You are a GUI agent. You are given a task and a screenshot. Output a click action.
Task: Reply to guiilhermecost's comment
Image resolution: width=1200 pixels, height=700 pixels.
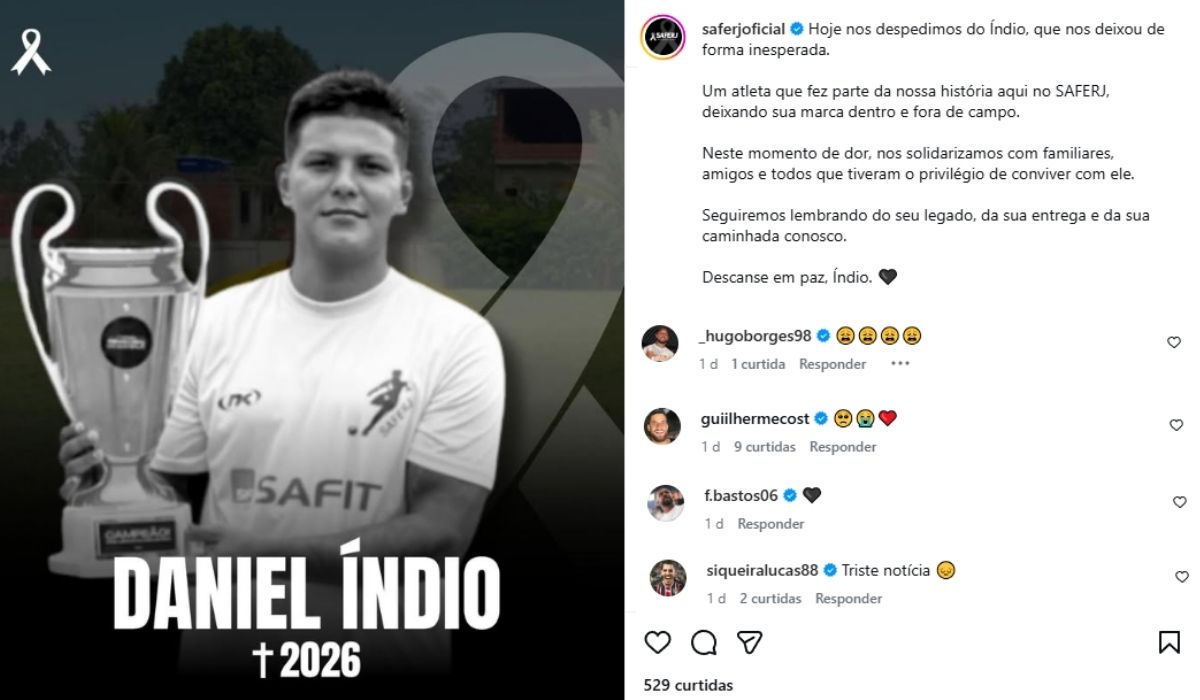point(843,447)
